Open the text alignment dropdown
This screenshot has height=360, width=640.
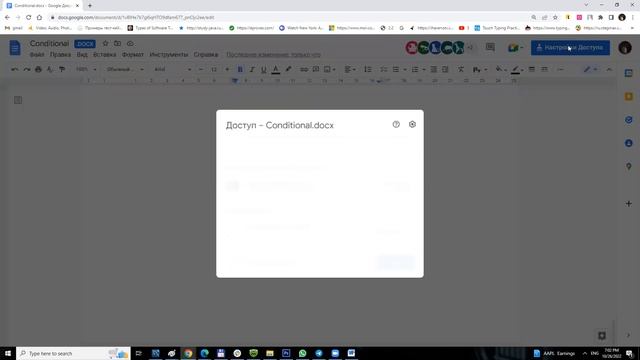pos(350,69)
